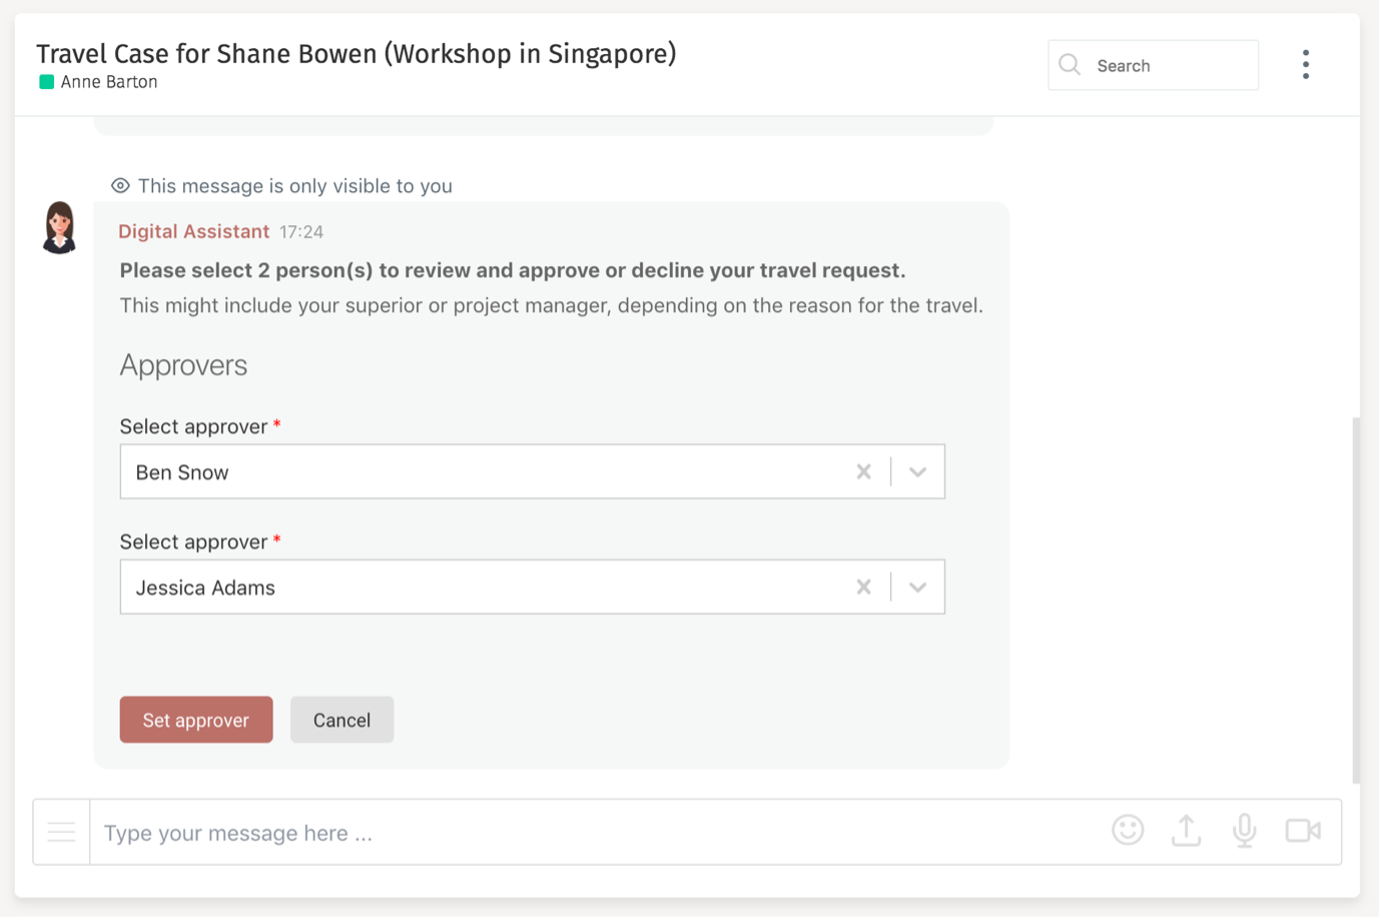This screenshot has width=1384, height=919.
Task: Cancel the approver selection
Action: click(x=342, y=719)
